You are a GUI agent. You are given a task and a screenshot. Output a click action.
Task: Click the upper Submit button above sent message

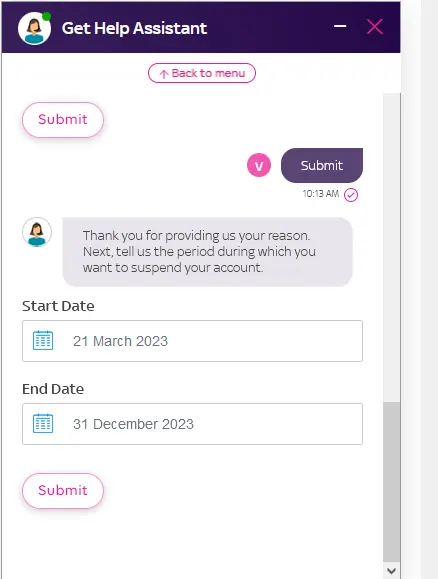[63, 120]
